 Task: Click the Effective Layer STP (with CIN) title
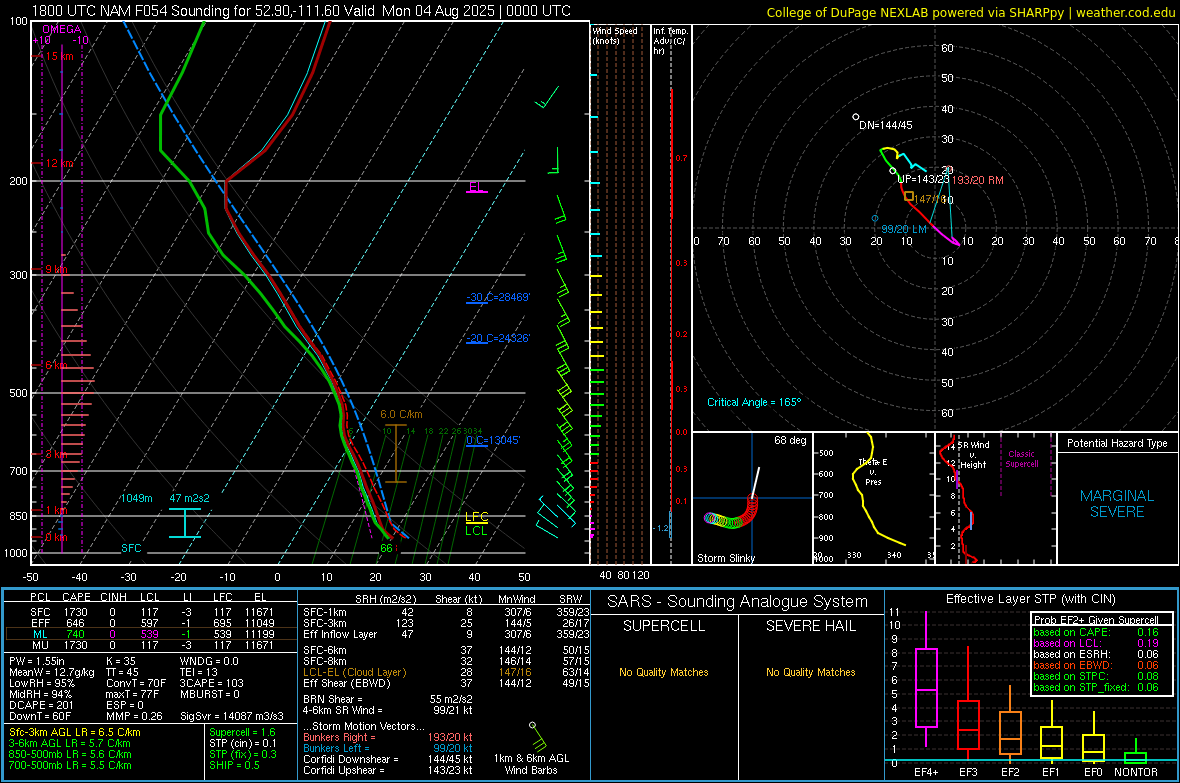click(1030, 599)
